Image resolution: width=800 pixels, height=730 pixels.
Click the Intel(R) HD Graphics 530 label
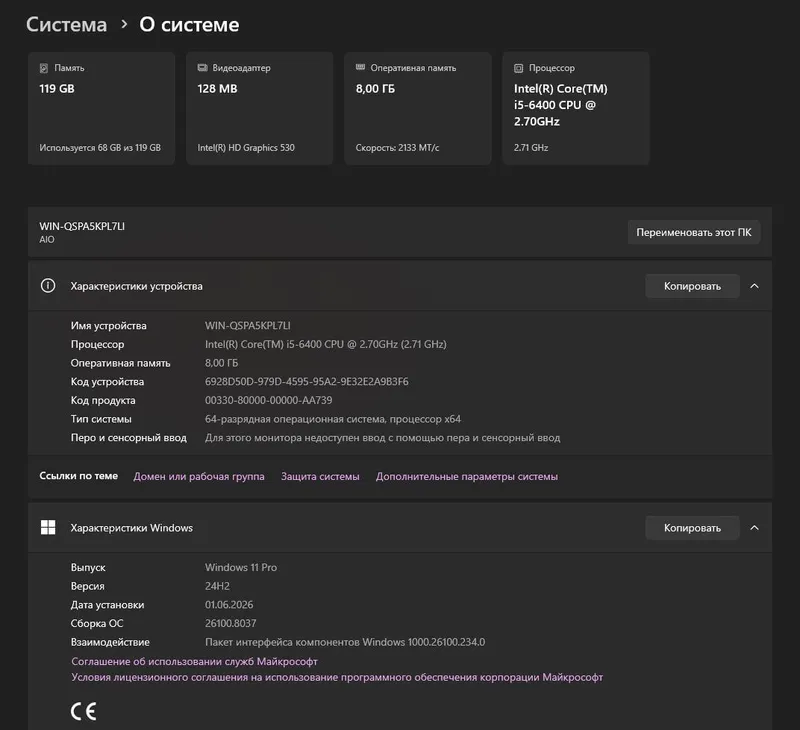pos(246,147)
